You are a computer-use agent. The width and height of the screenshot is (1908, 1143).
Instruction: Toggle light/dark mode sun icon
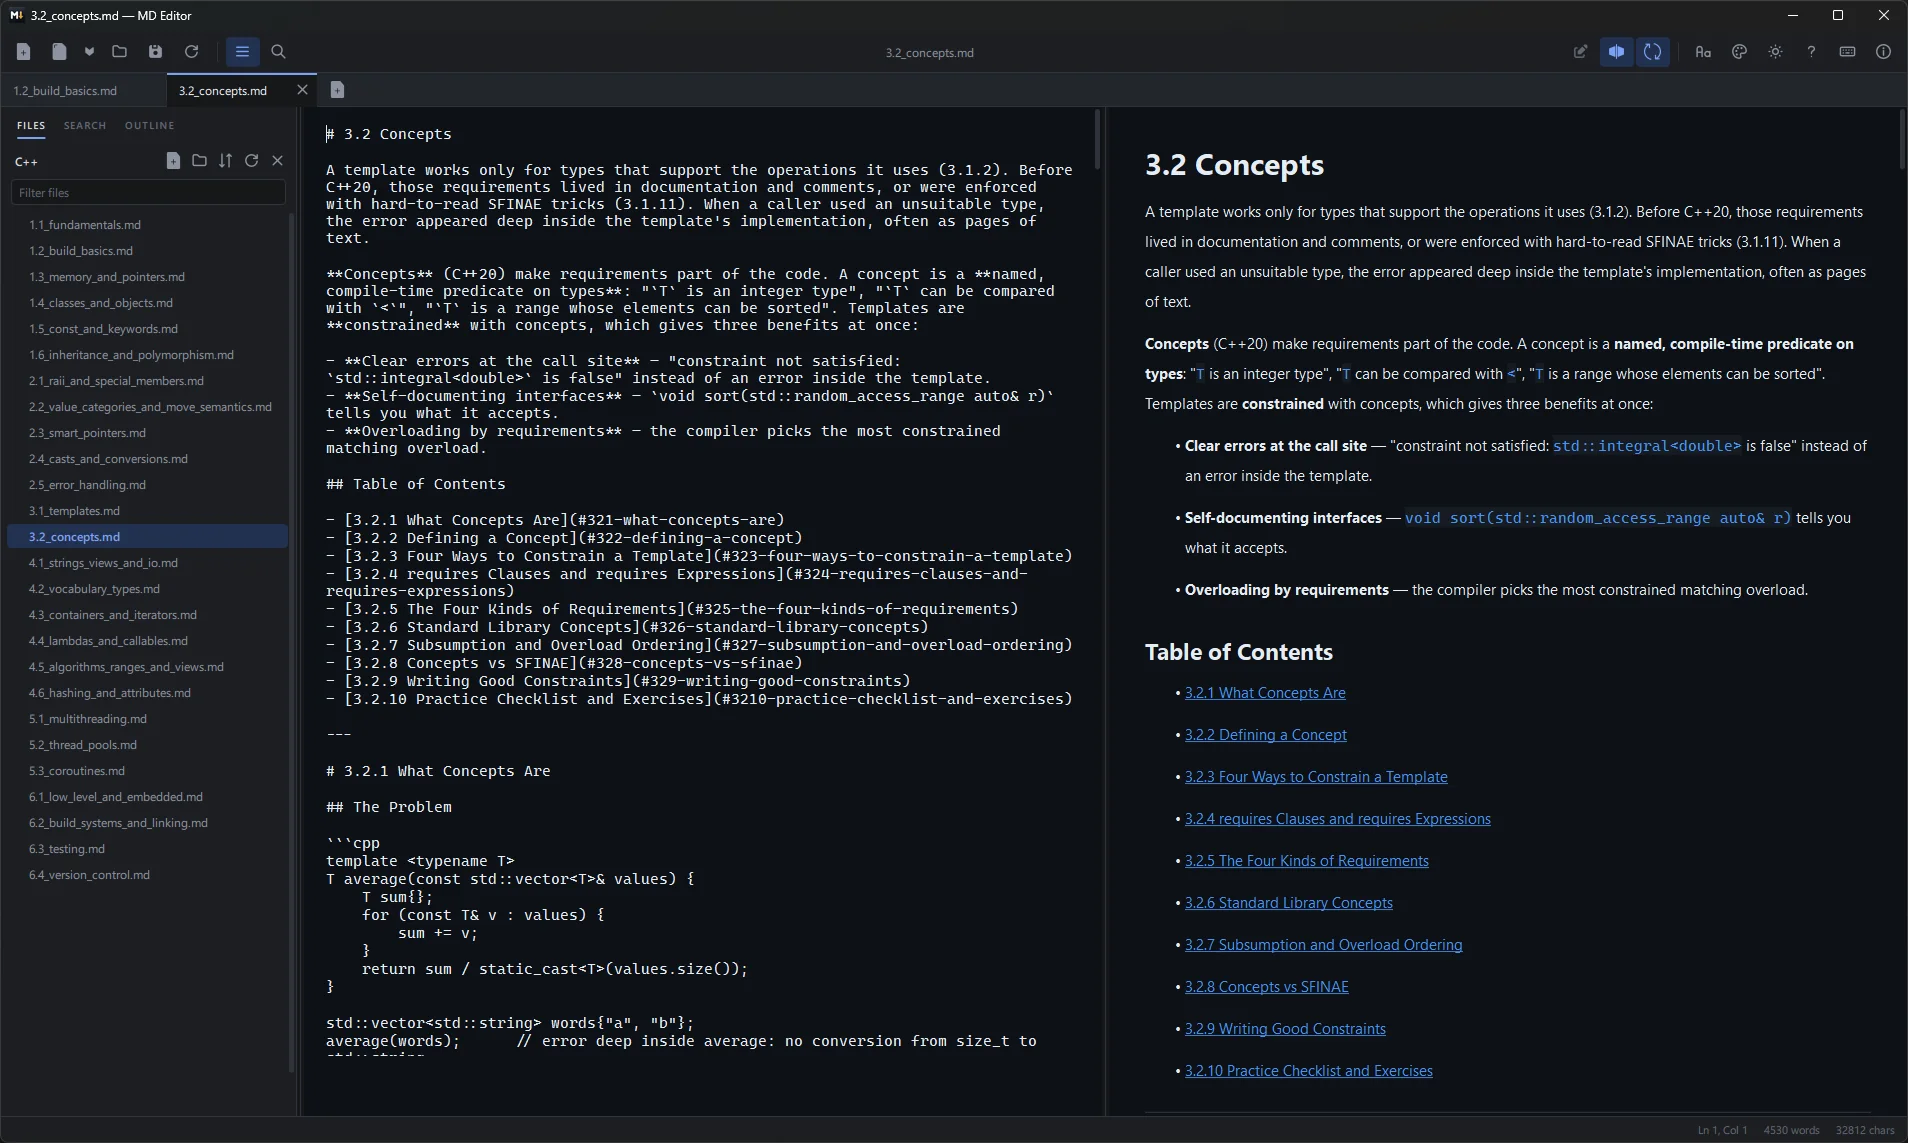coord(1775,52)
